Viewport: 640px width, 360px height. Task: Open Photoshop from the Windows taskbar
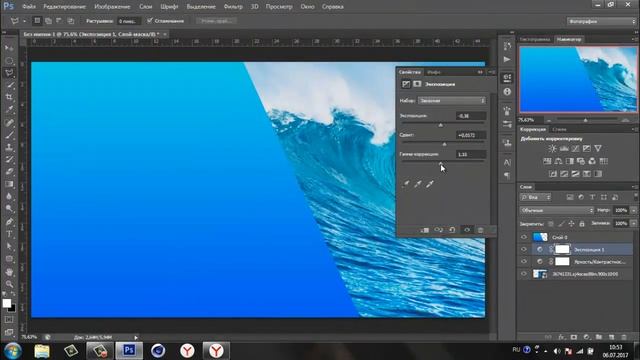point(129,350)
